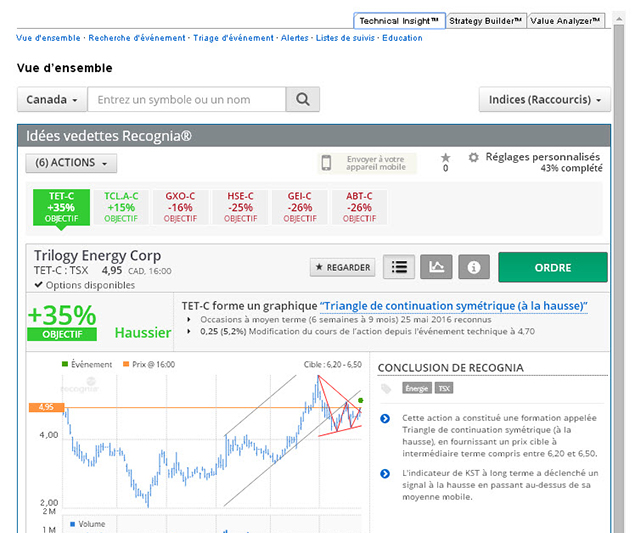Open Listes de suivis link
Viewport: 635px width, 533px height.
[345, 38]
